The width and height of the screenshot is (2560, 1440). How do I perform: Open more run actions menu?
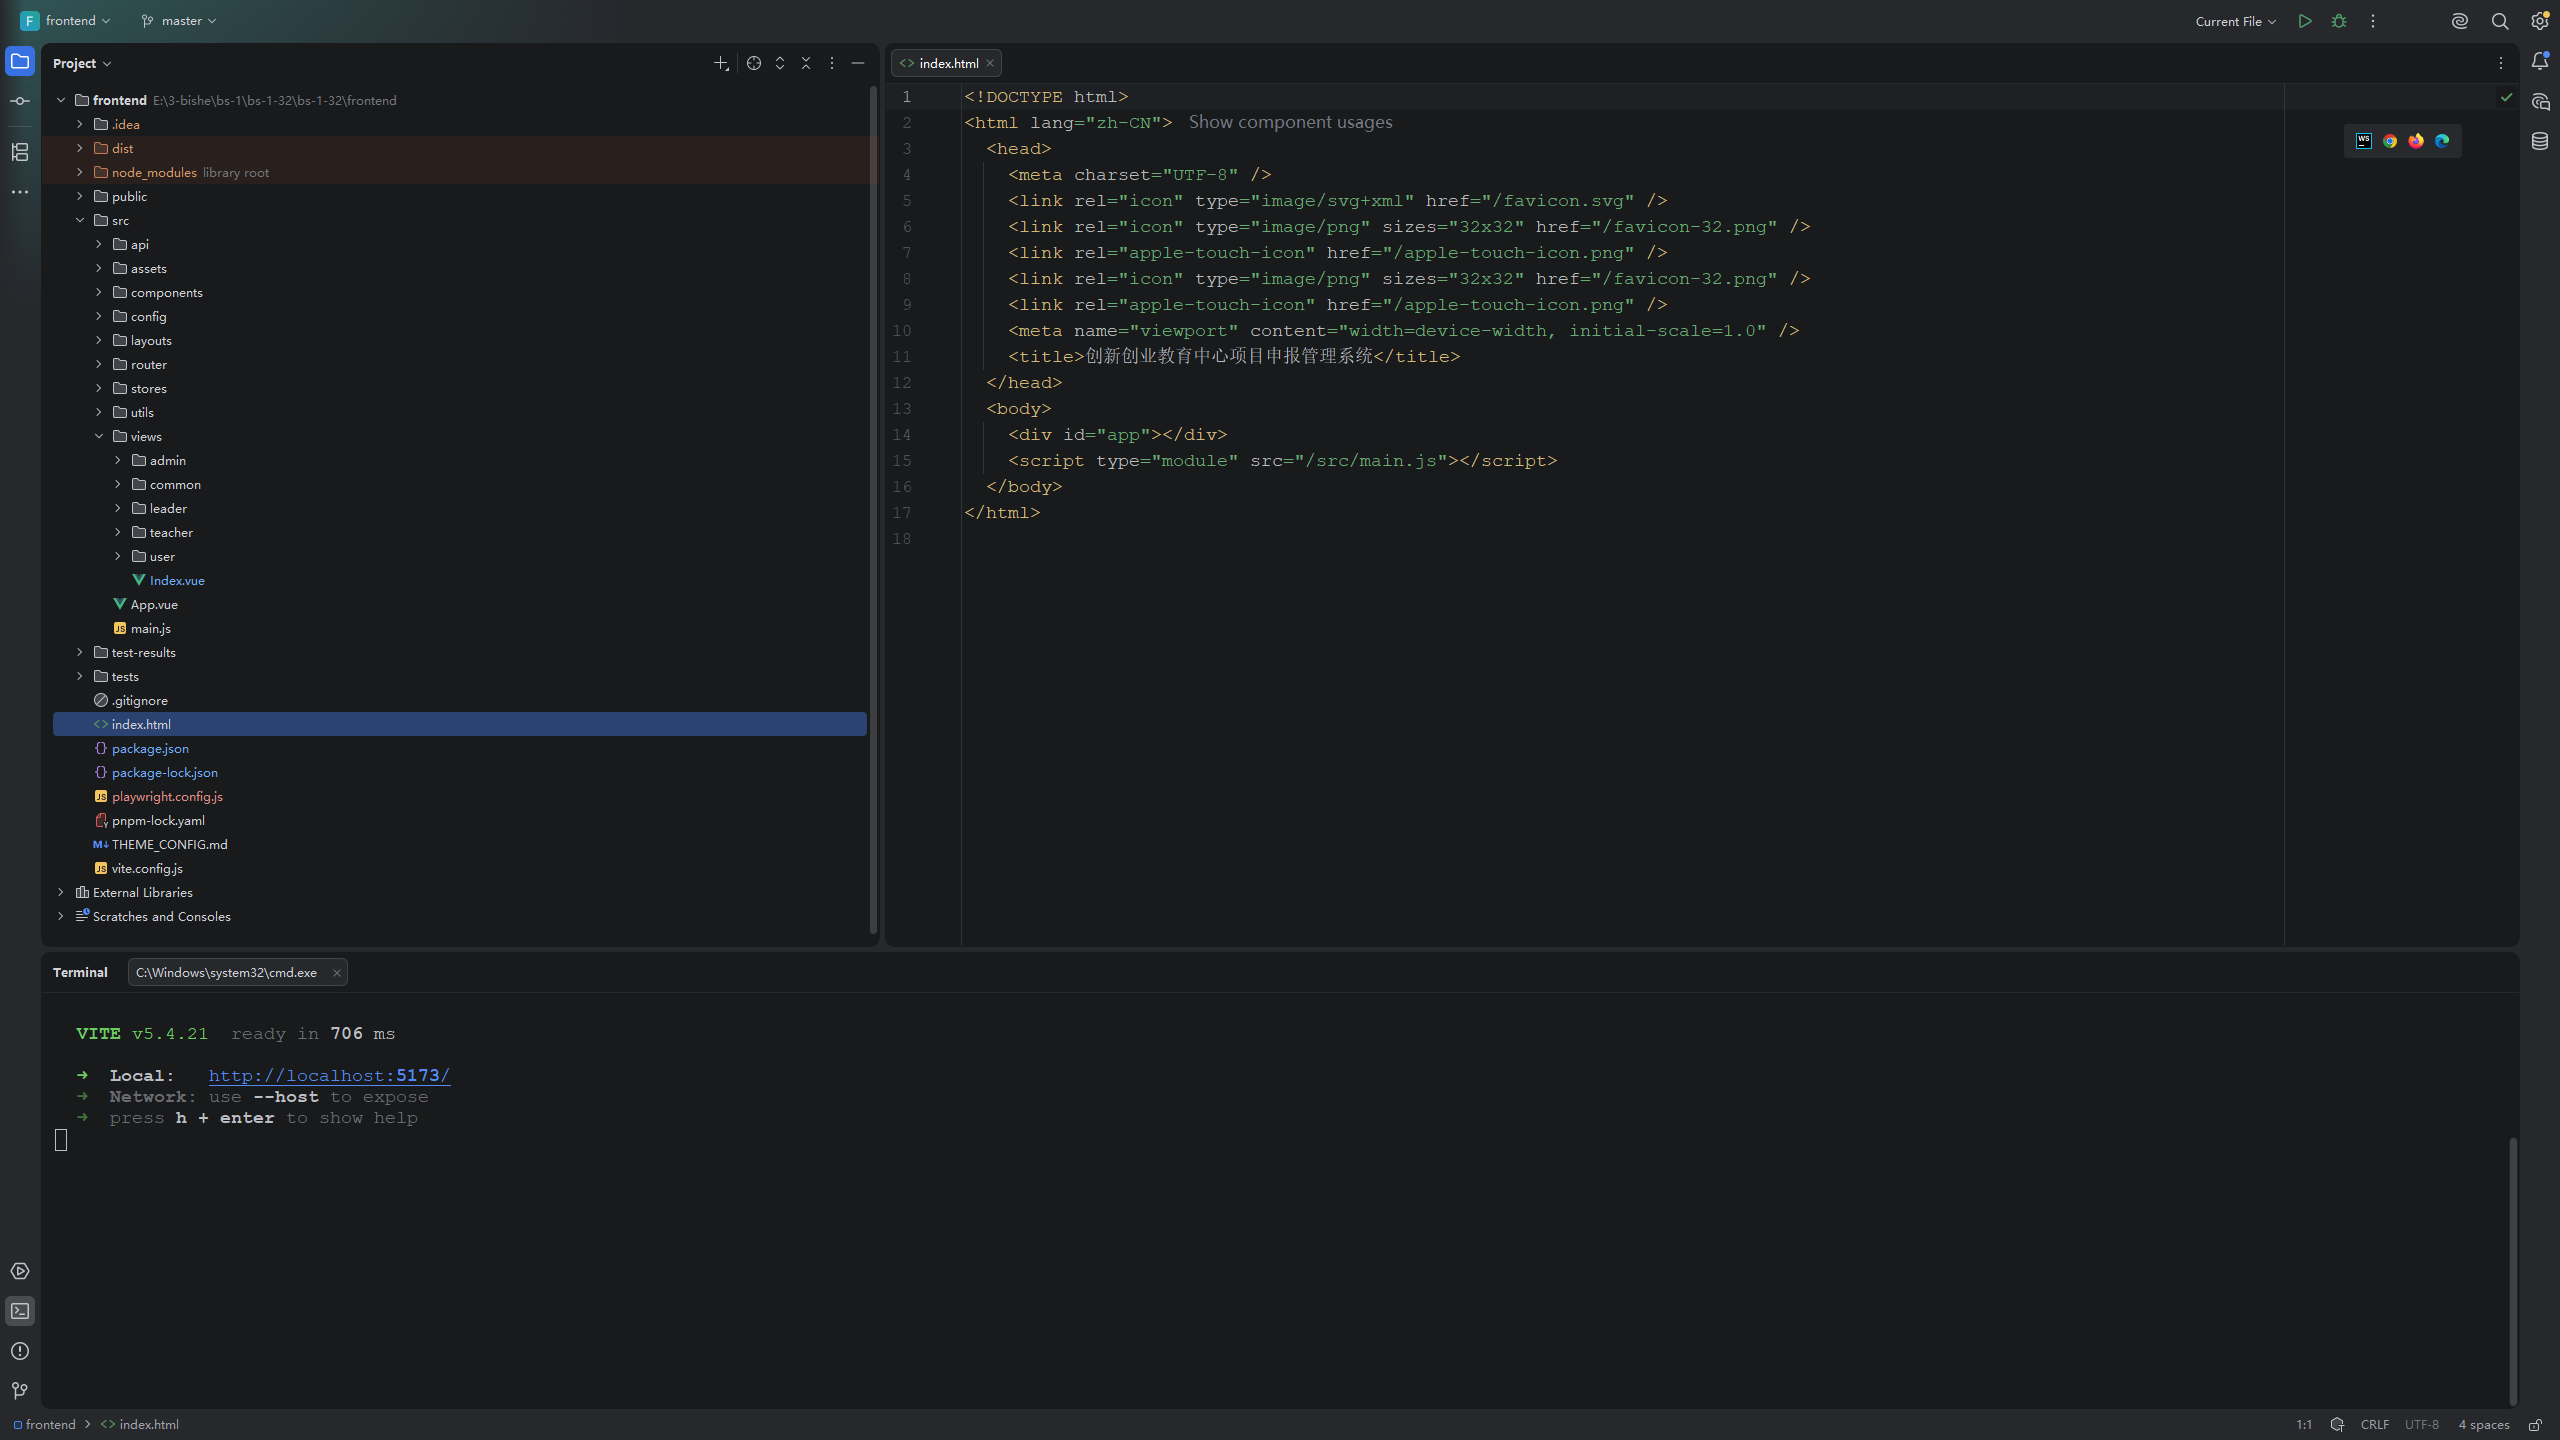[2373, 21]
